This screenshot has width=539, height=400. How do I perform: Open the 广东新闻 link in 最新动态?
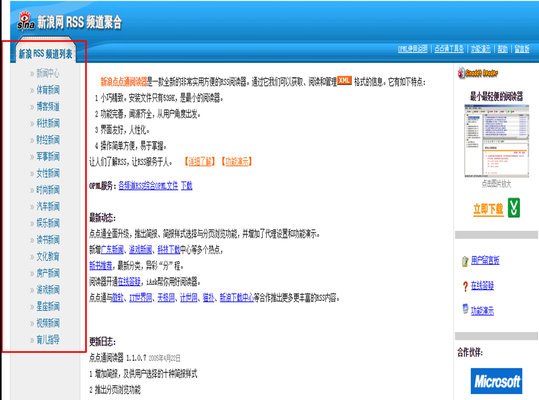[x=112, y=249]
